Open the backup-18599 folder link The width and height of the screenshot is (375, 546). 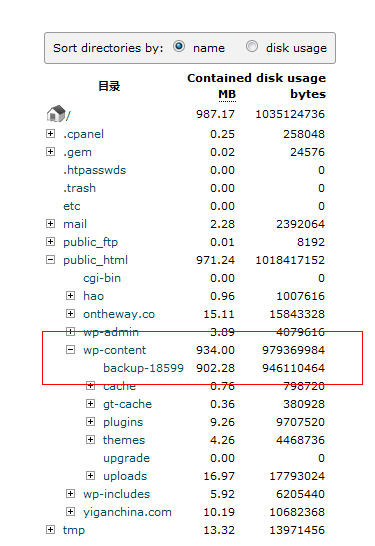point(143,368)
